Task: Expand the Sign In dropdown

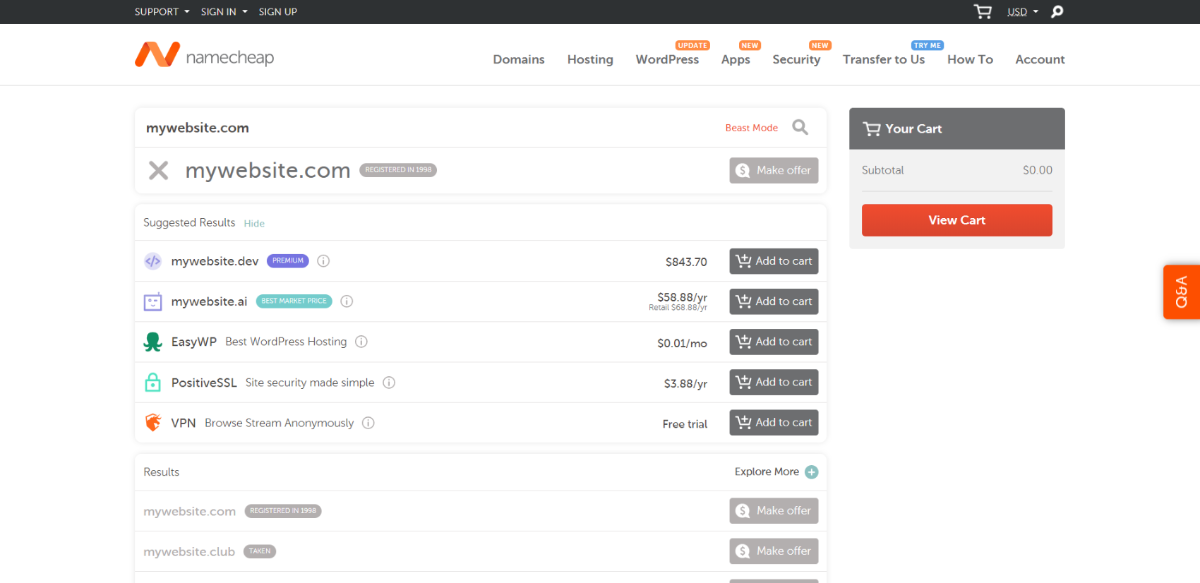Action: [224, 12]
